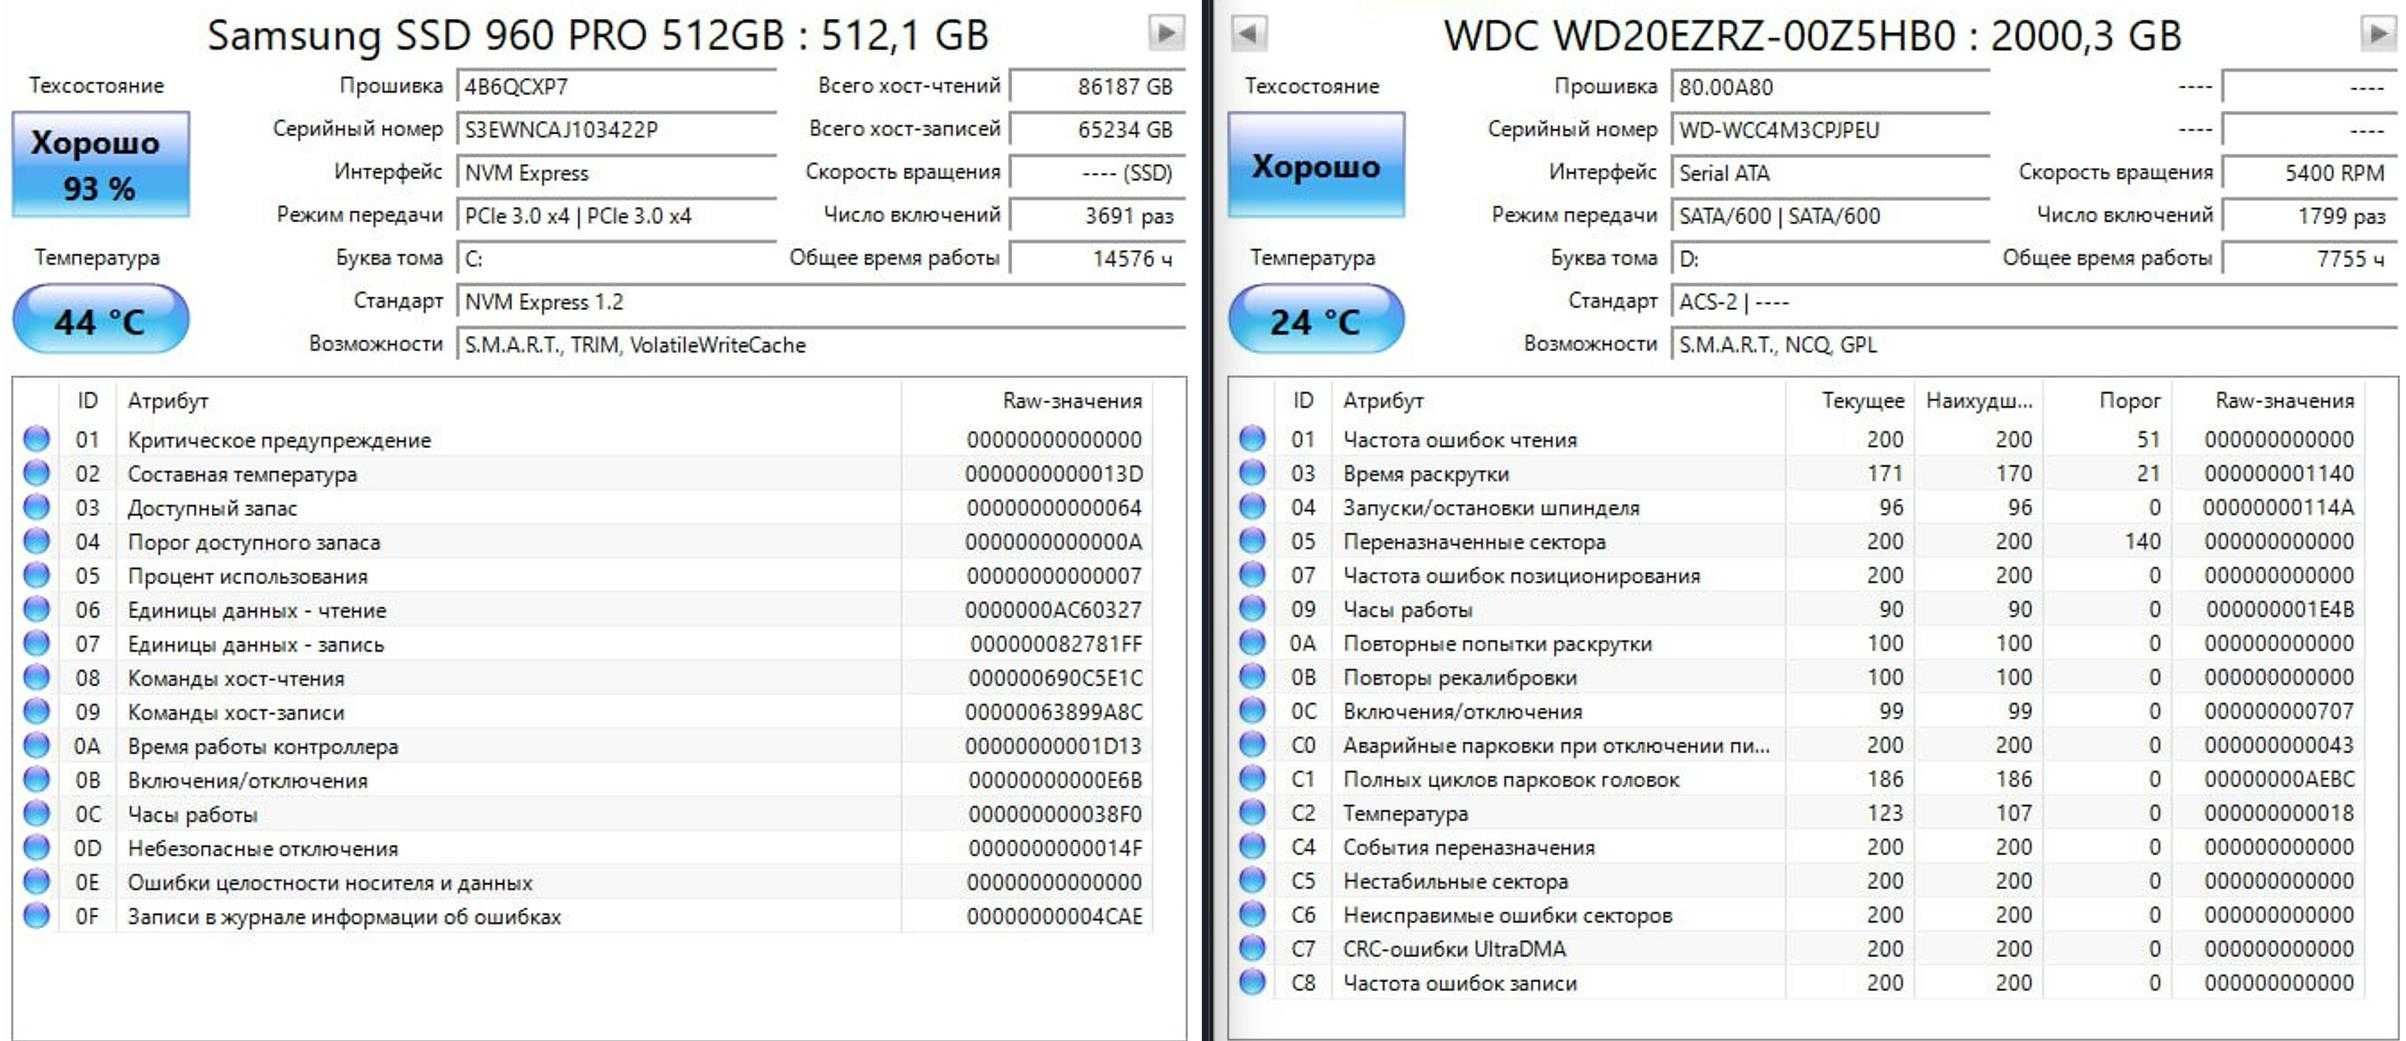Screen dimensions: 2406x1041
Task: Click Samsung interface field NVM Express
Action: point(616,172)
